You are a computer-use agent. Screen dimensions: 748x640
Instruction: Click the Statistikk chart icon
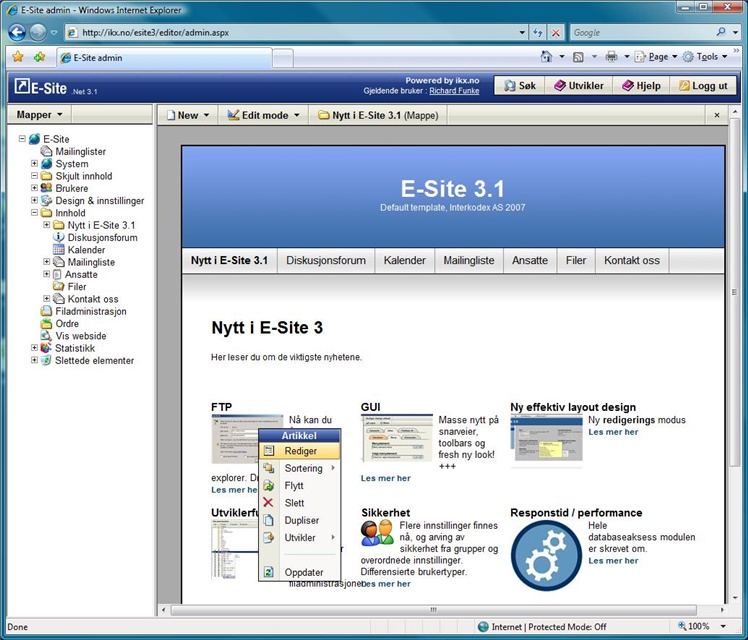coord(46,348)
